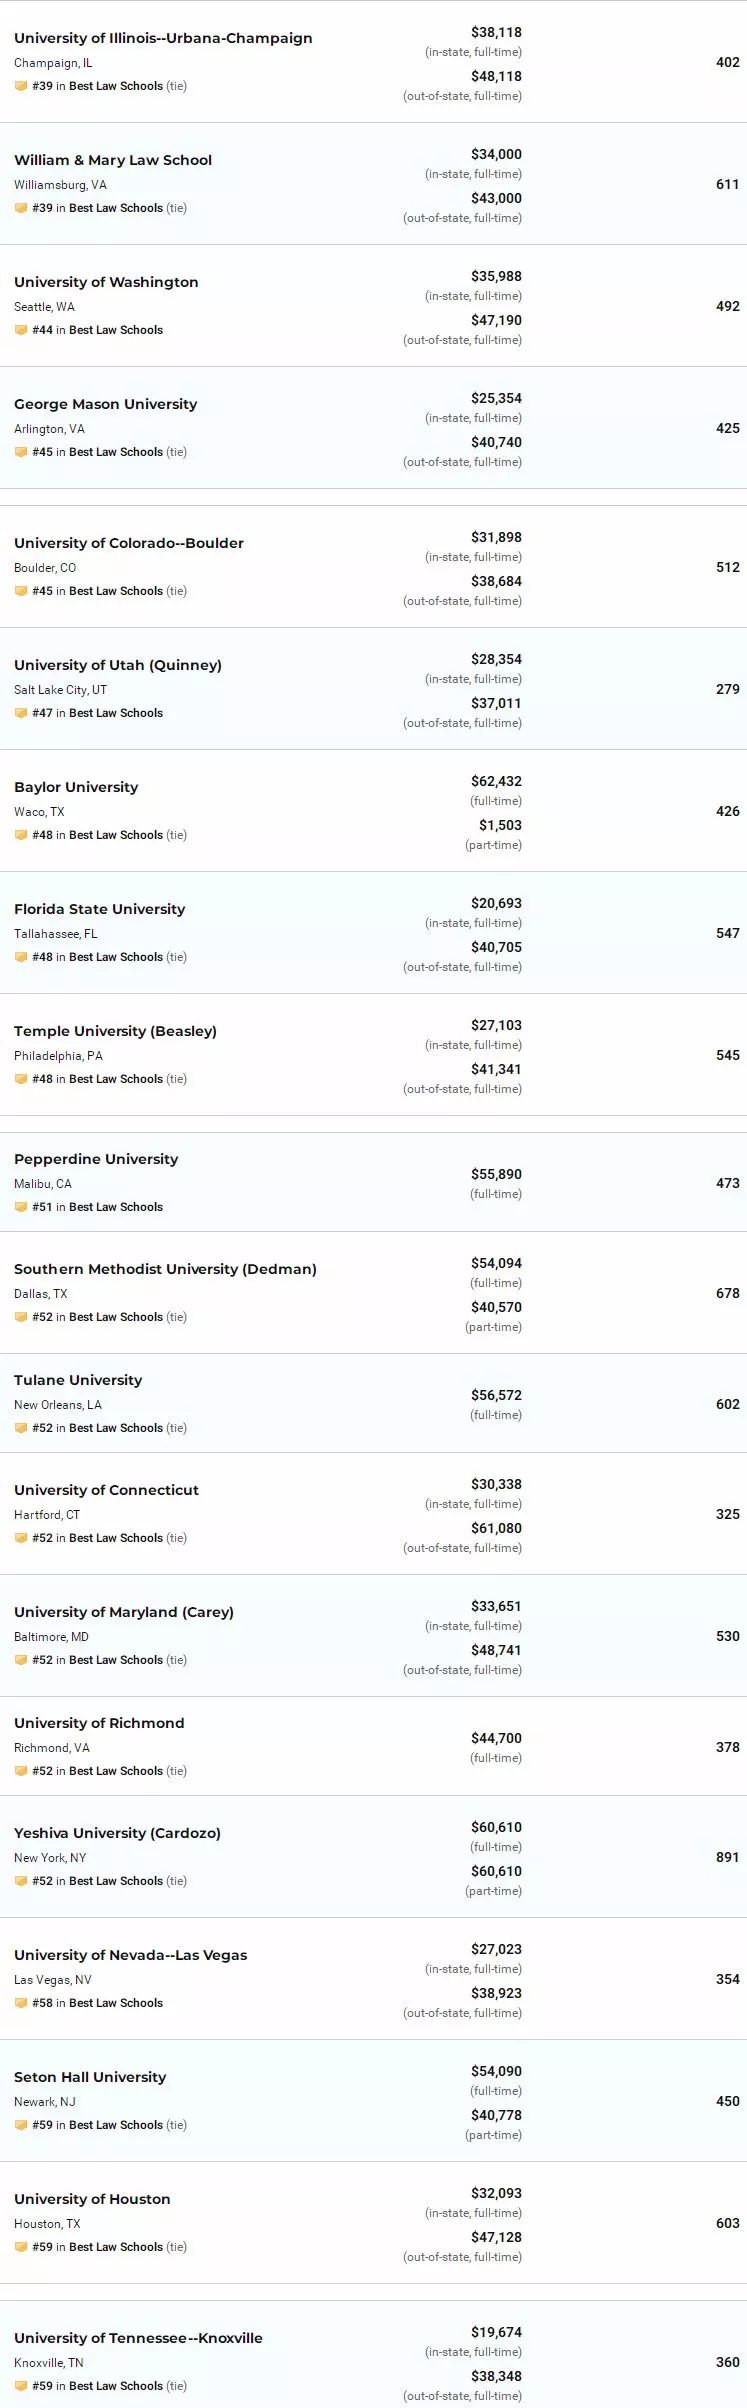The width and height of the screenshot is (747, 2408).
Task: Click the ranking badge icon for Seton Hall University
Action: coord(21,2125)
